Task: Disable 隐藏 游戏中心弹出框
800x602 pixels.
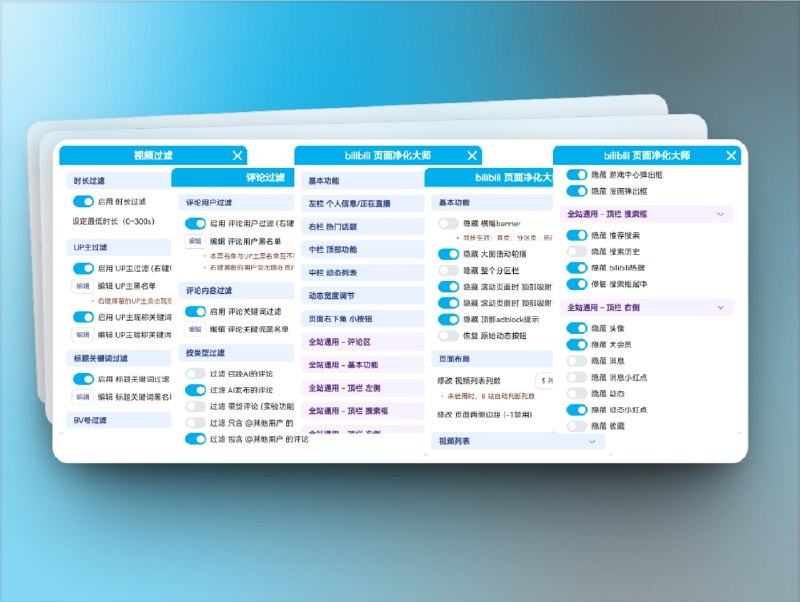Action: 576,173
